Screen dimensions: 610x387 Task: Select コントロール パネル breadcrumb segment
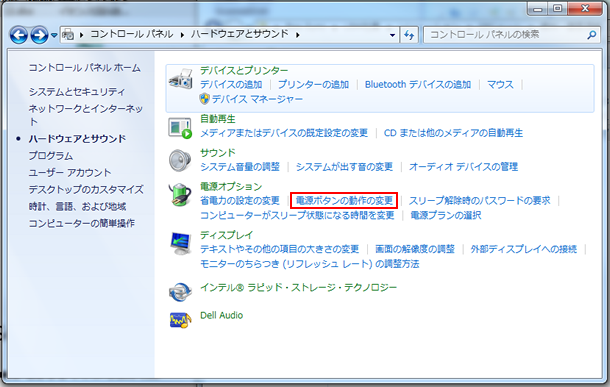coord(132,34)
